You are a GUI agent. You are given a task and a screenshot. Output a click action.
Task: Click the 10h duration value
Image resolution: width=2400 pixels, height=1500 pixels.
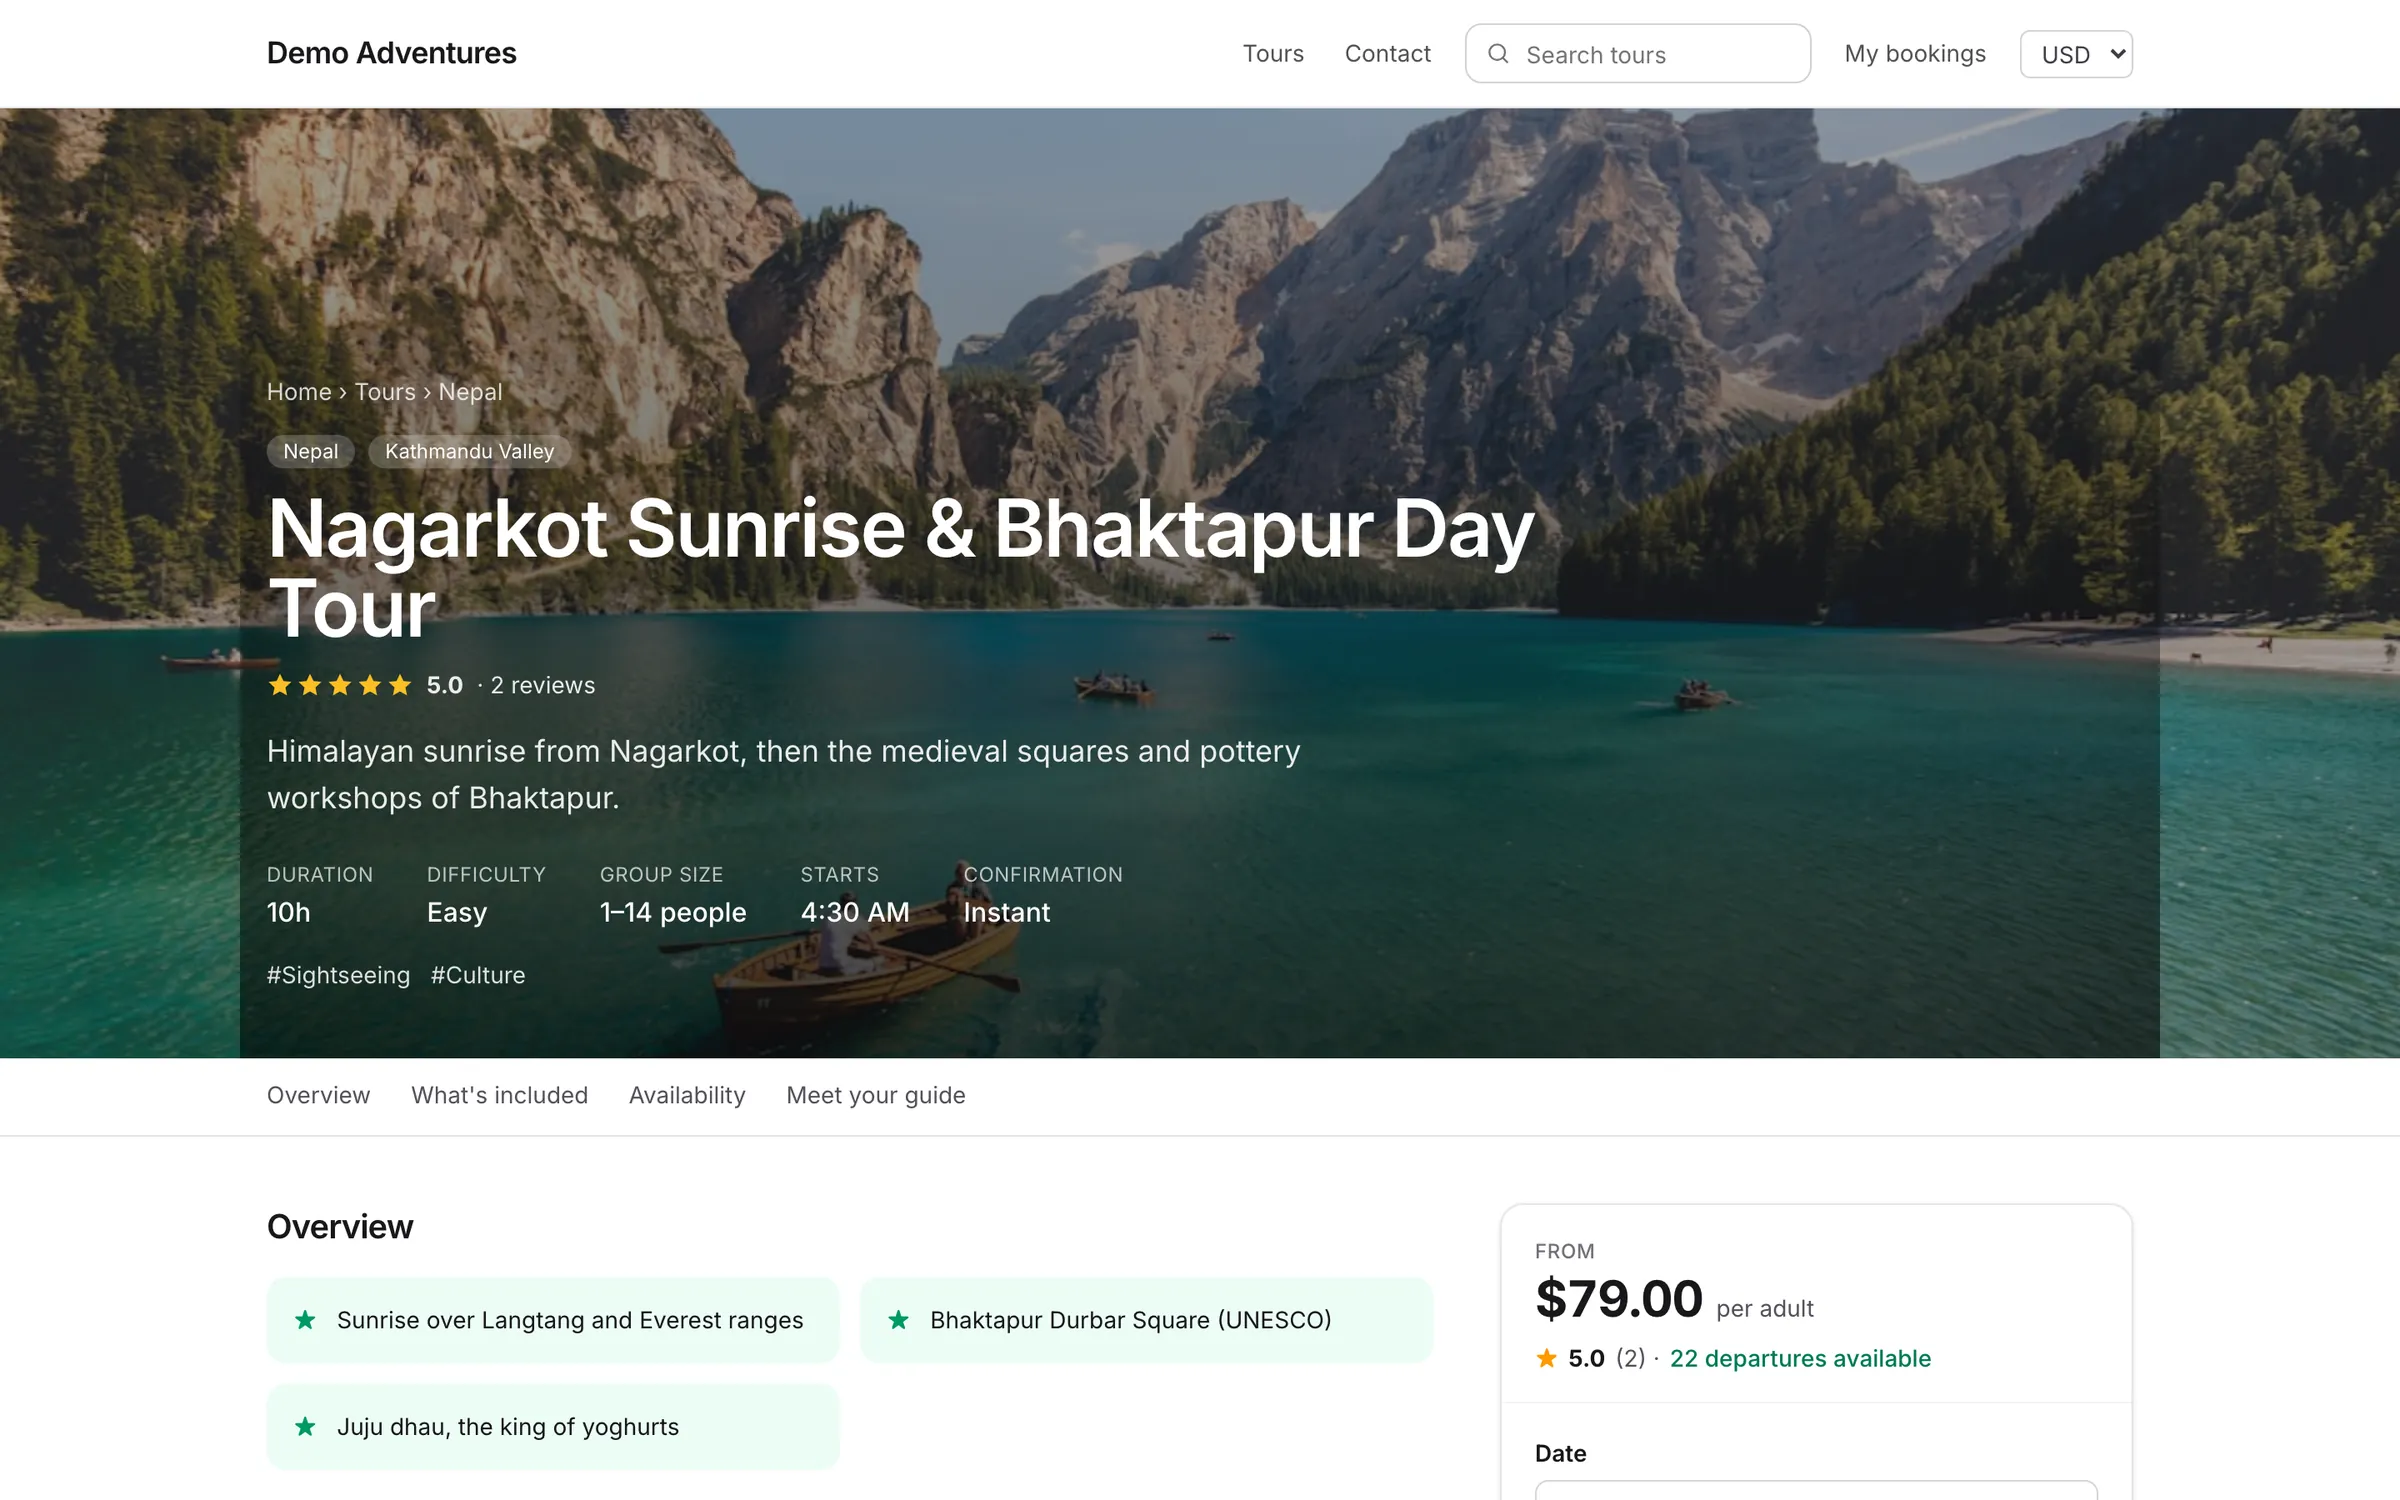point(289,912)
